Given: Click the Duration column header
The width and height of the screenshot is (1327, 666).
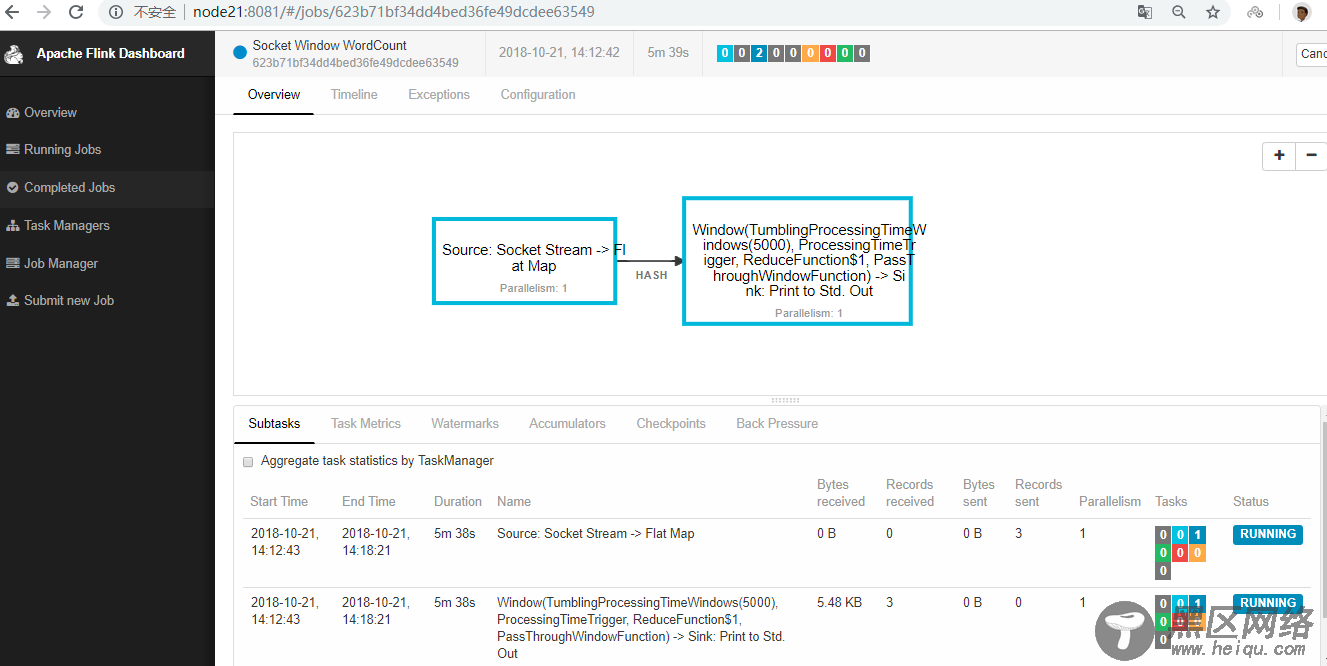Looking at the screenshot, I should [458, 502].
